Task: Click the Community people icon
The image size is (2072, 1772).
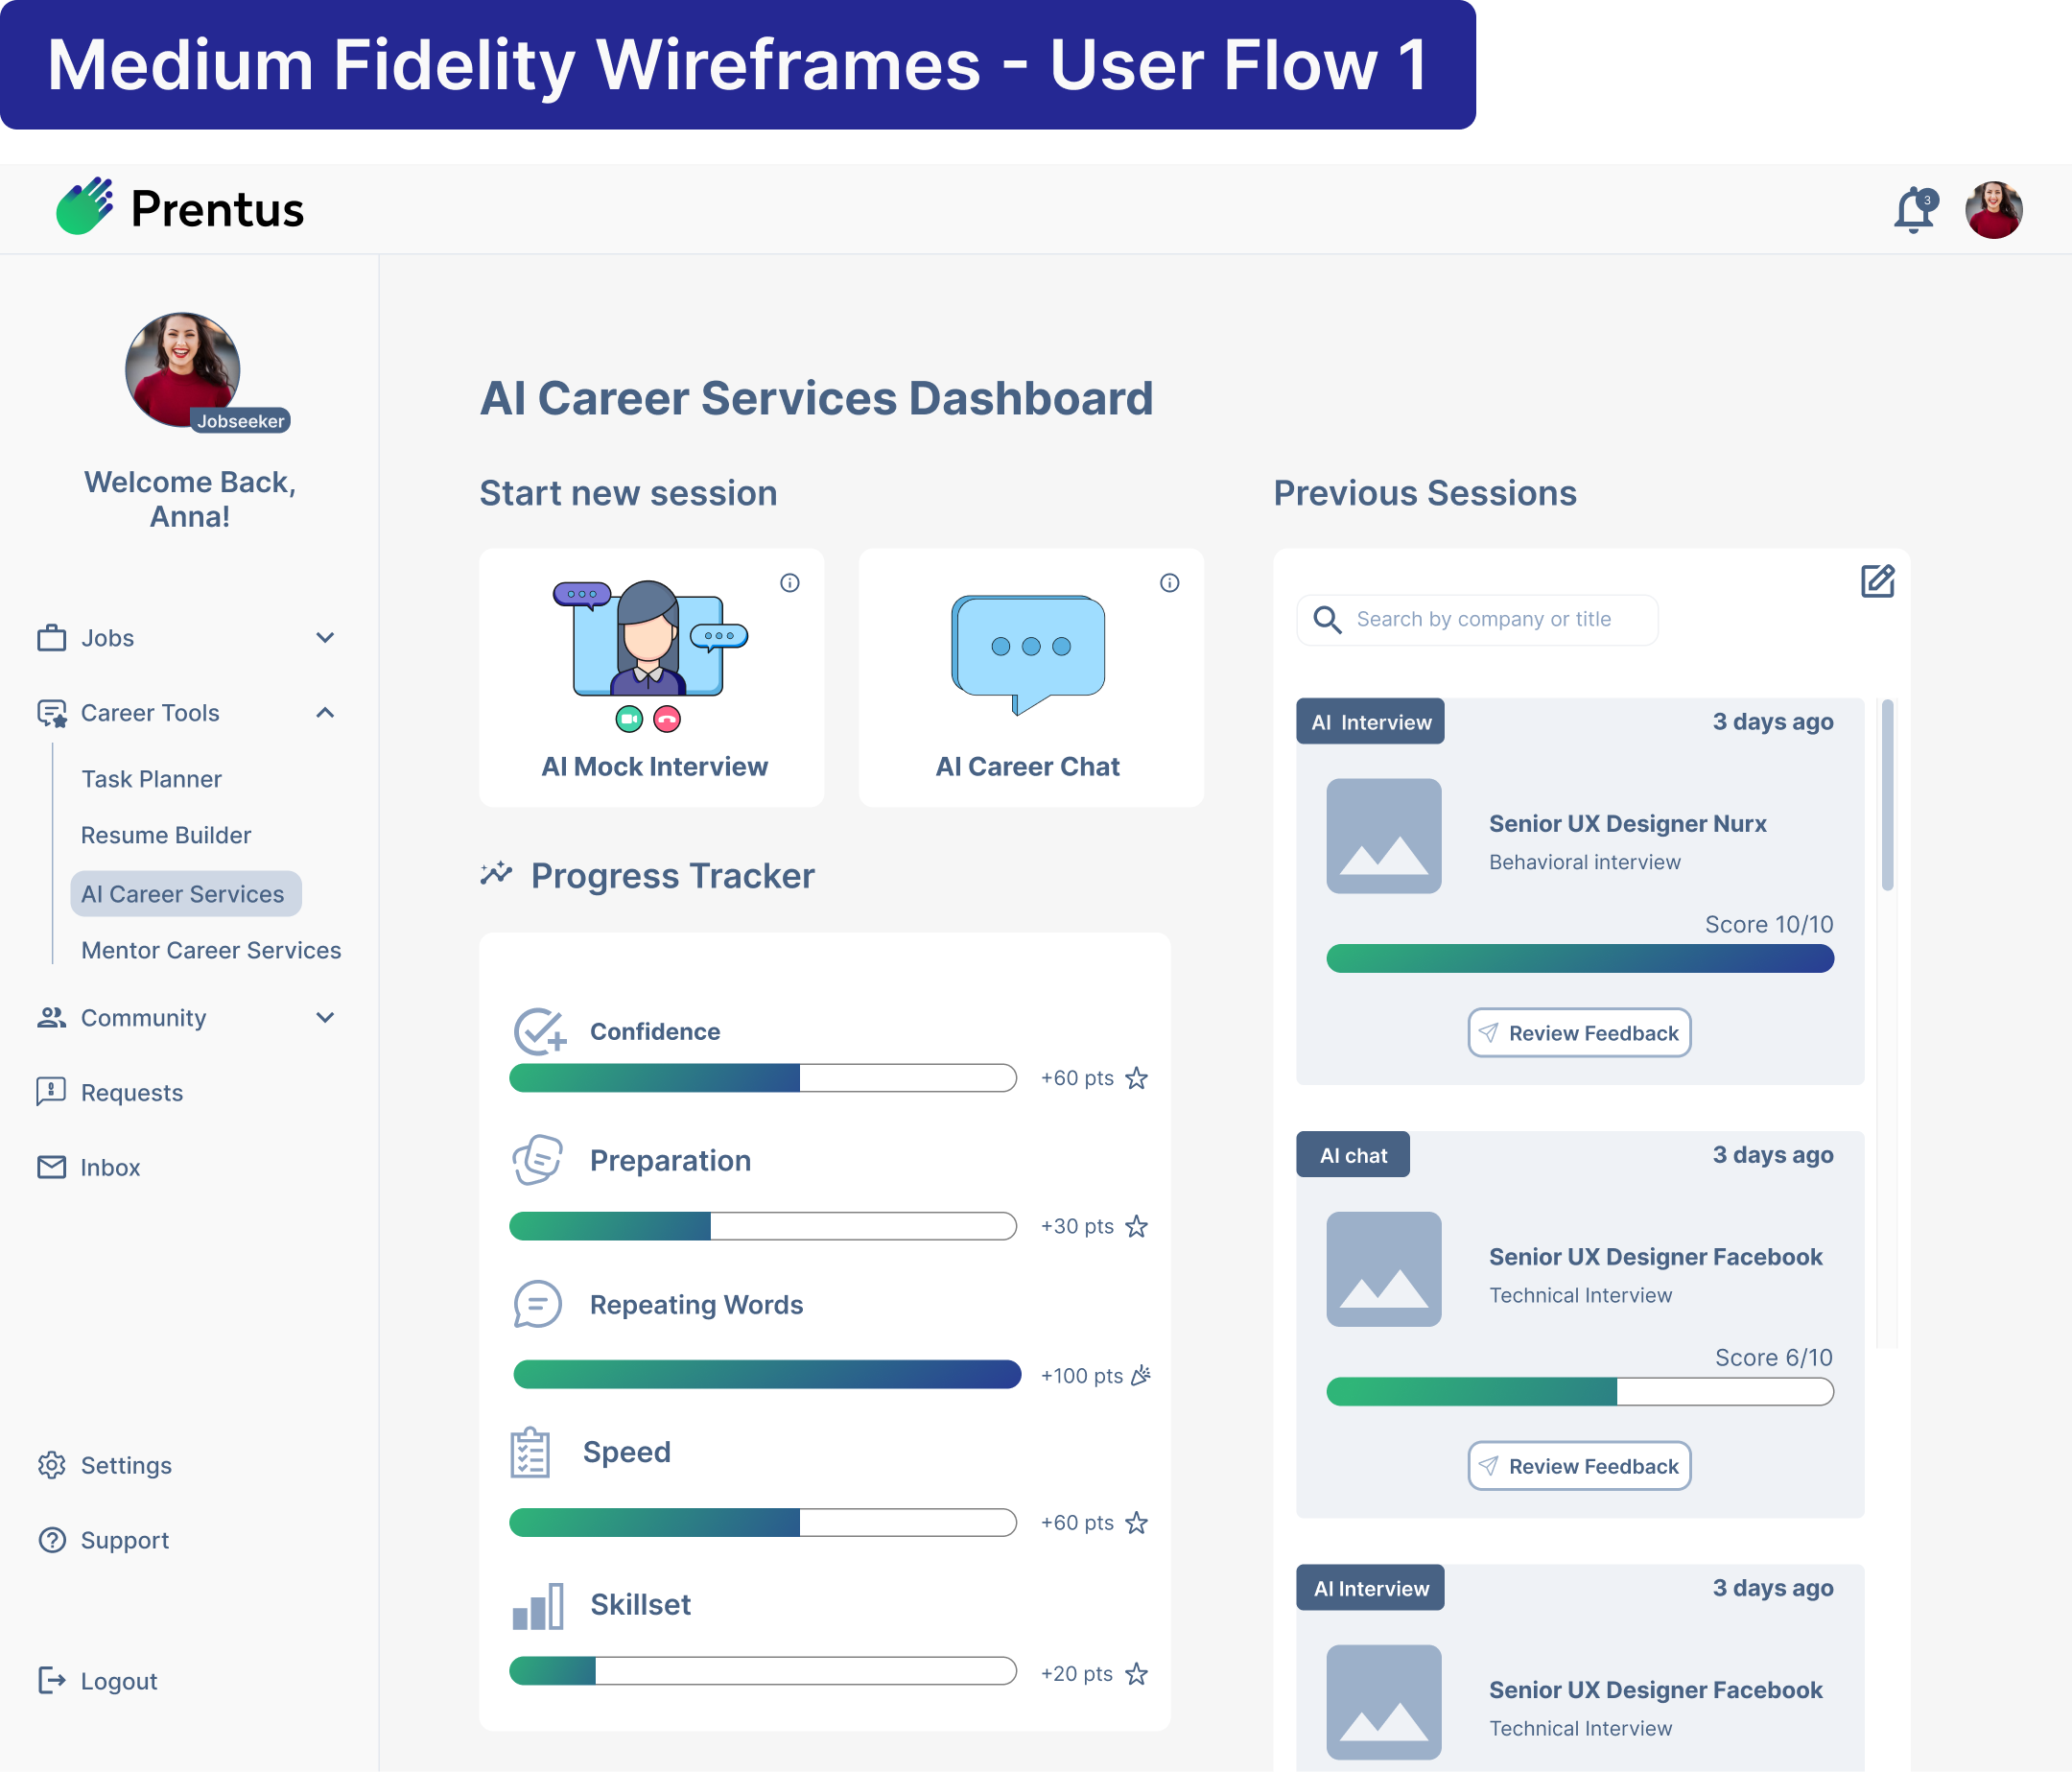Action: tap(51, 1018)
